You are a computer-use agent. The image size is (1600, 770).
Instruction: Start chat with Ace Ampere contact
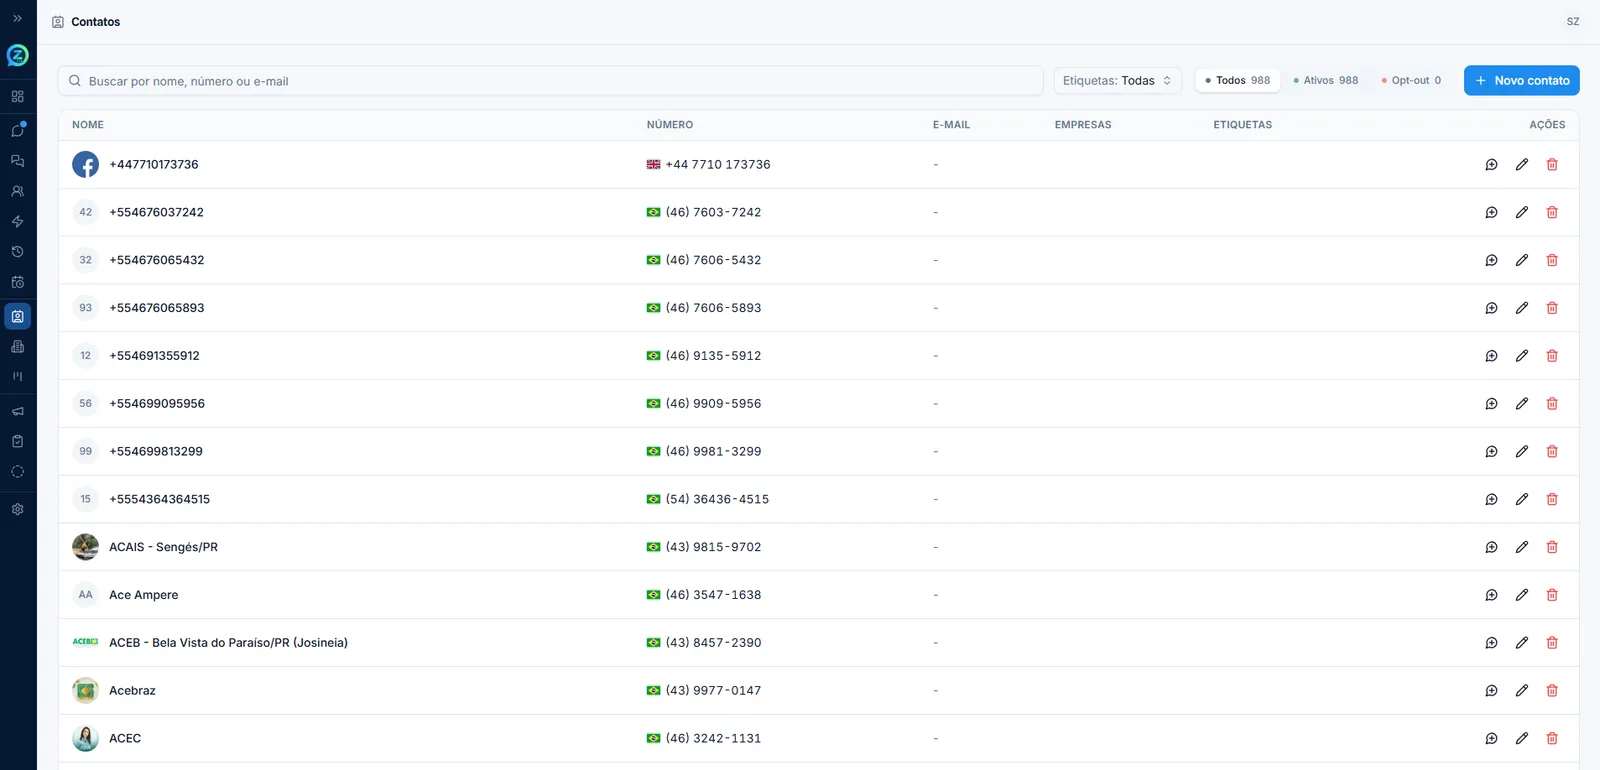pos(1491,595)
